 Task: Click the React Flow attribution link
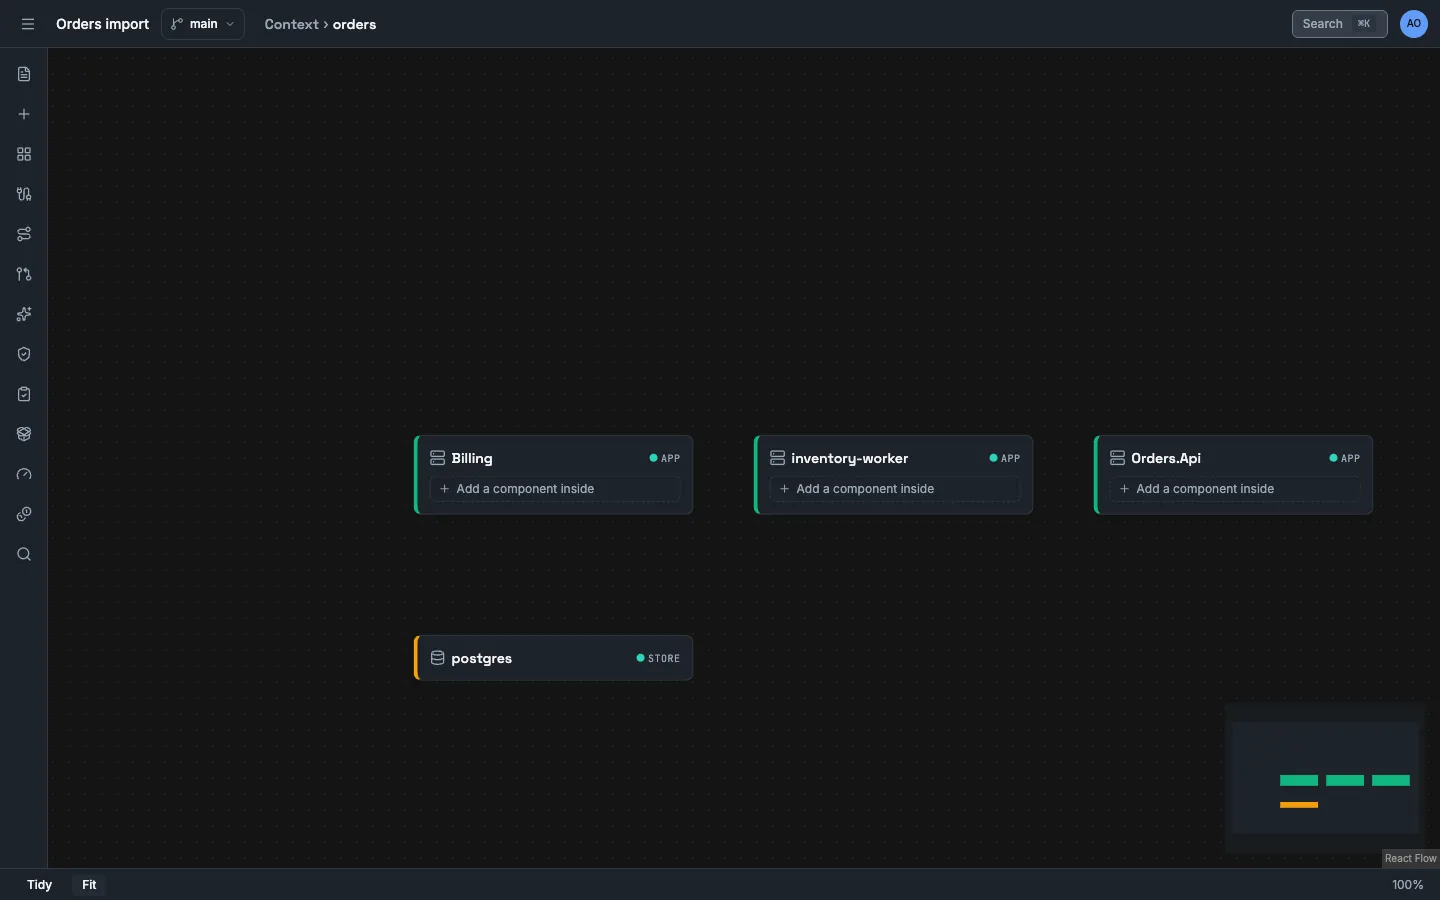pyautogui.click(x=1410, y=858)
